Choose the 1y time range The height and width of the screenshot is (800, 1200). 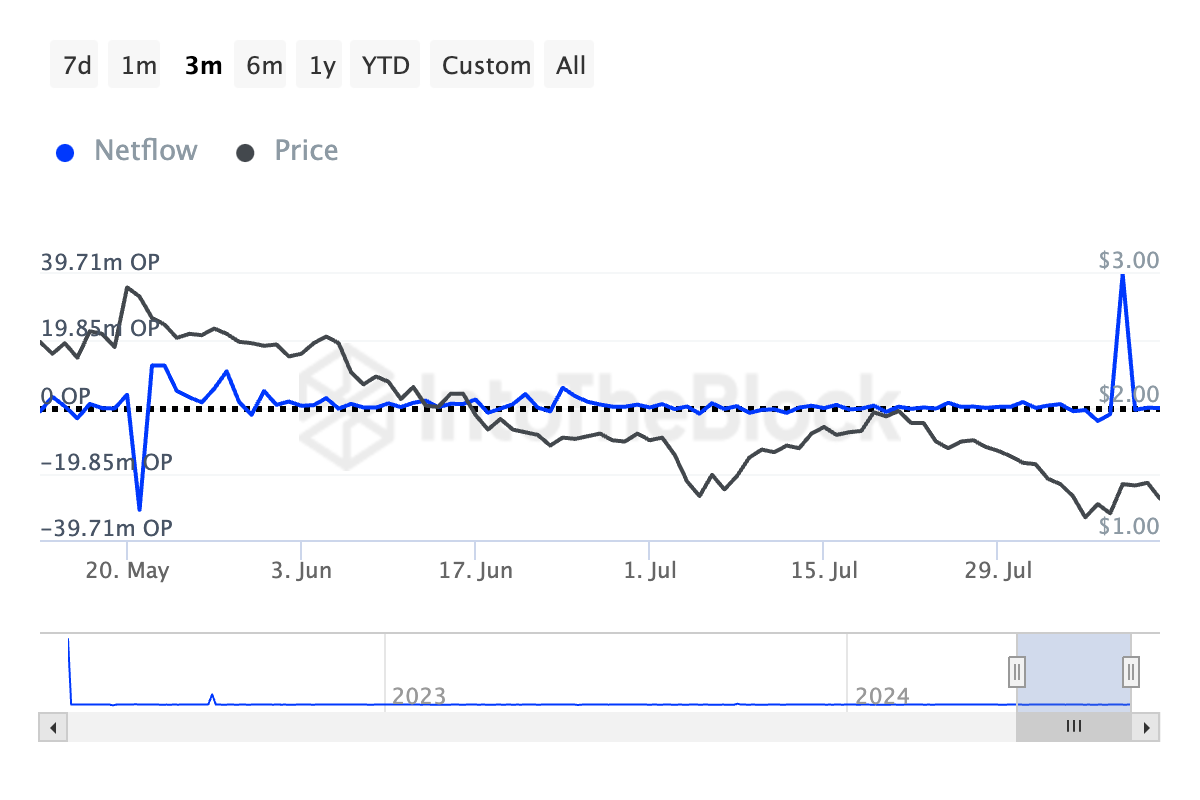click(322, 66)
